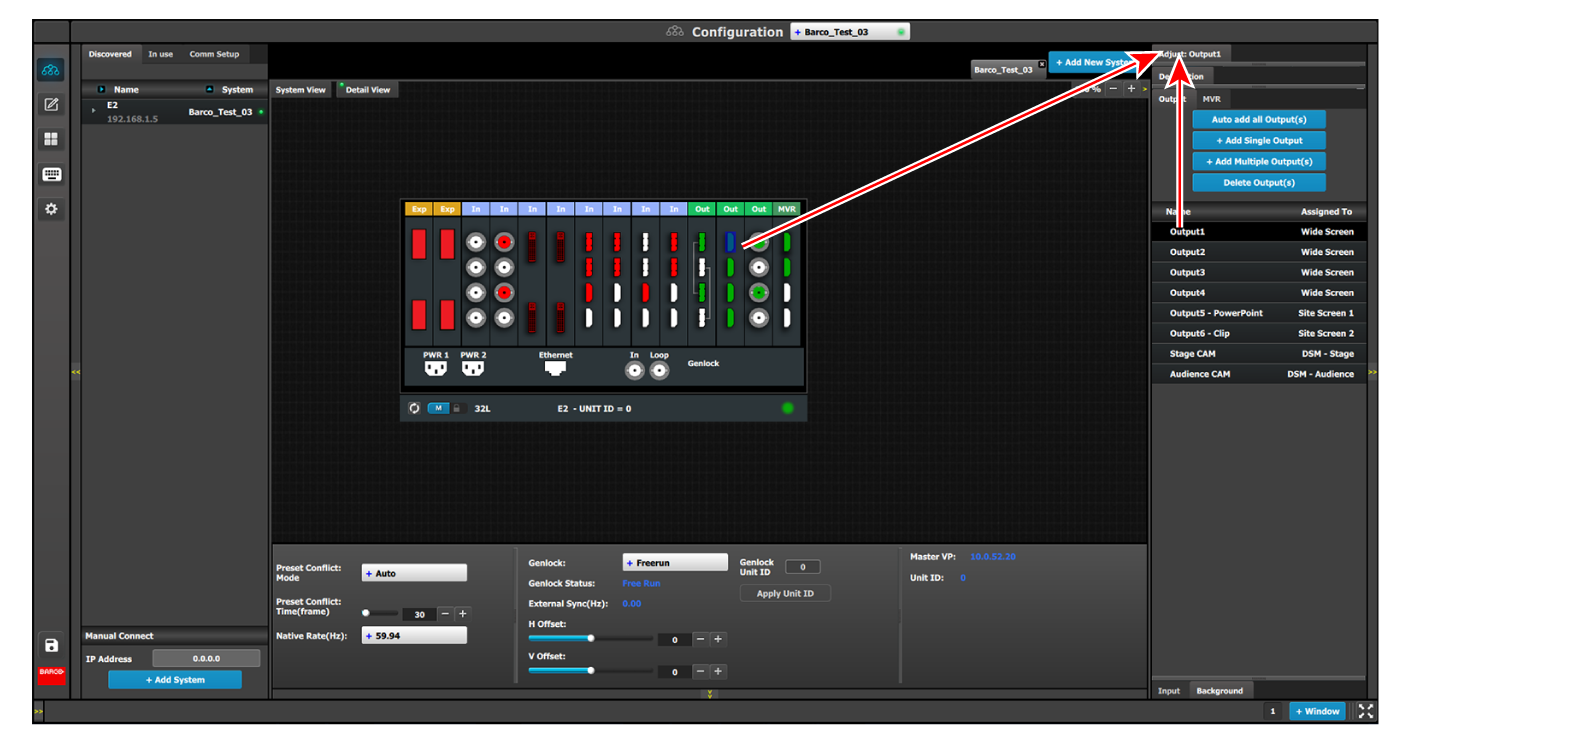Click the Ethernet port icon on chassis
The height and width of the screenshot is (738, 1575).
tap(555, 368)
